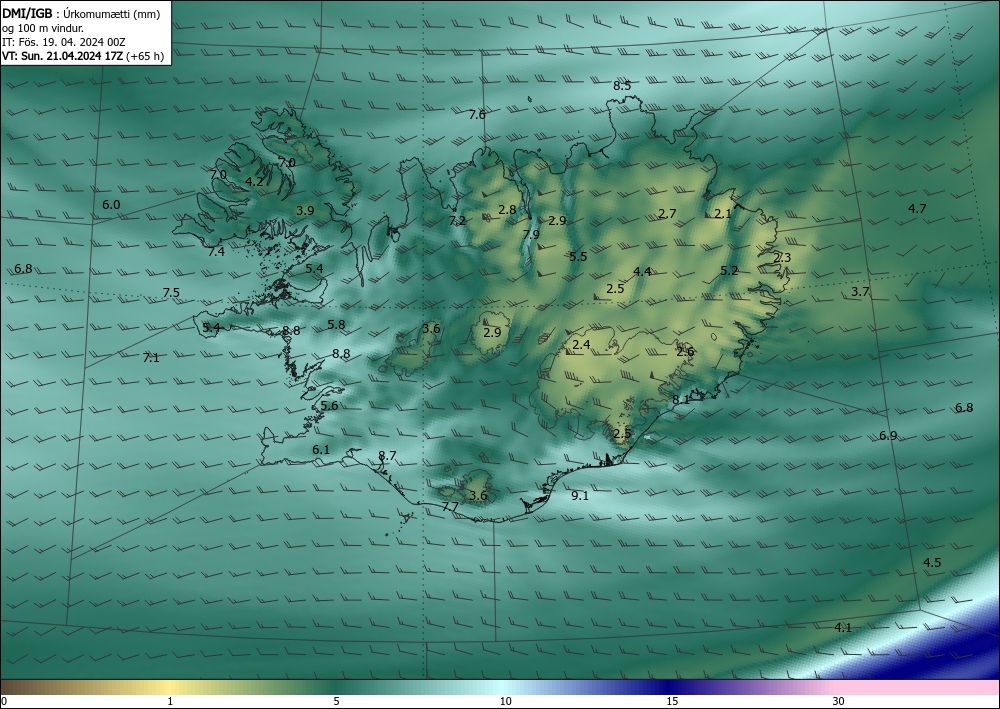Select the 6.9 value over the southeast sea
Screen dimensions: 1000x709
[x=888, y=435]
